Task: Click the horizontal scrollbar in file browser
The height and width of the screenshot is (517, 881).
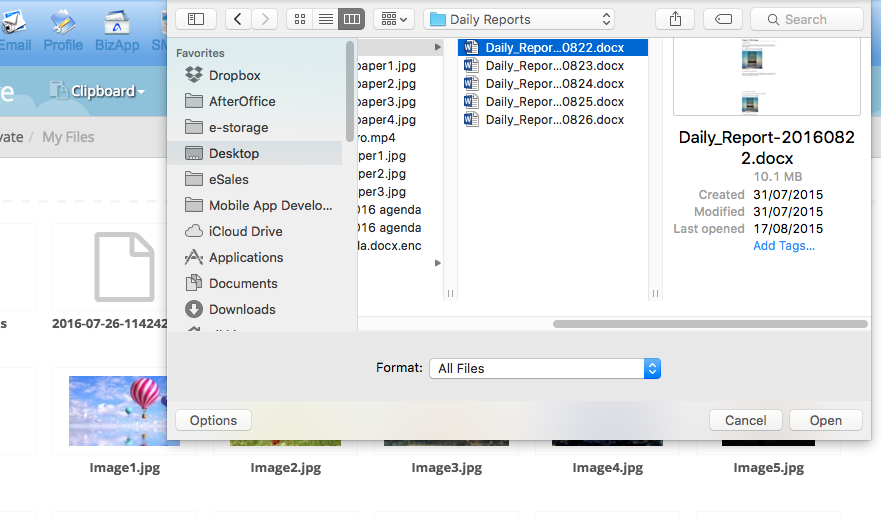Action: pos(710,324)
